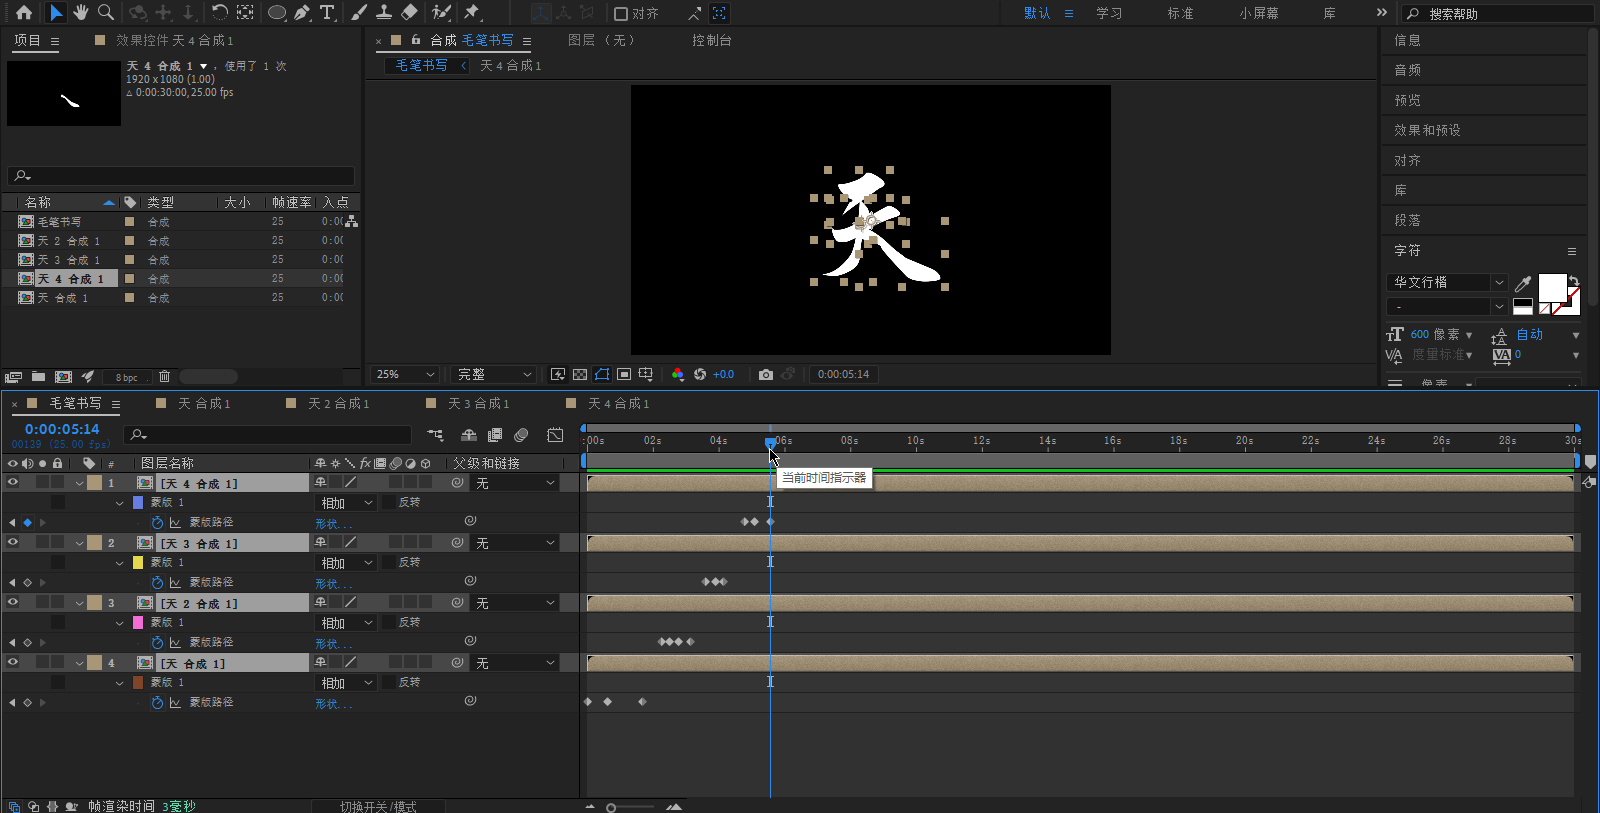
Task: Open layer 1 parent 无 dropdown
Action: tap(515, 483)
